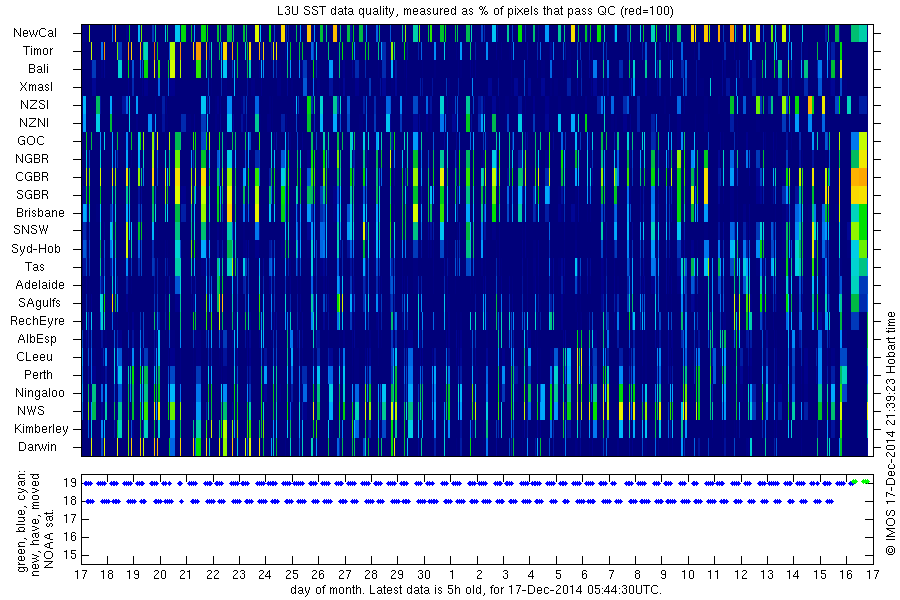Click day tick label 30
The height and width of the screenshot is (600, 900).
424,574
